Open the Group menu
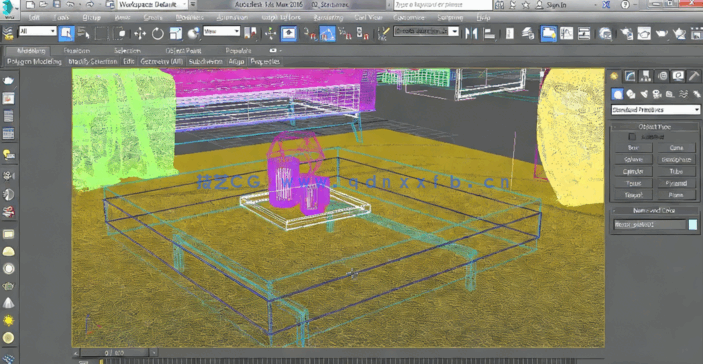Viewport: 703px width, 364px height. click(91, 17)
